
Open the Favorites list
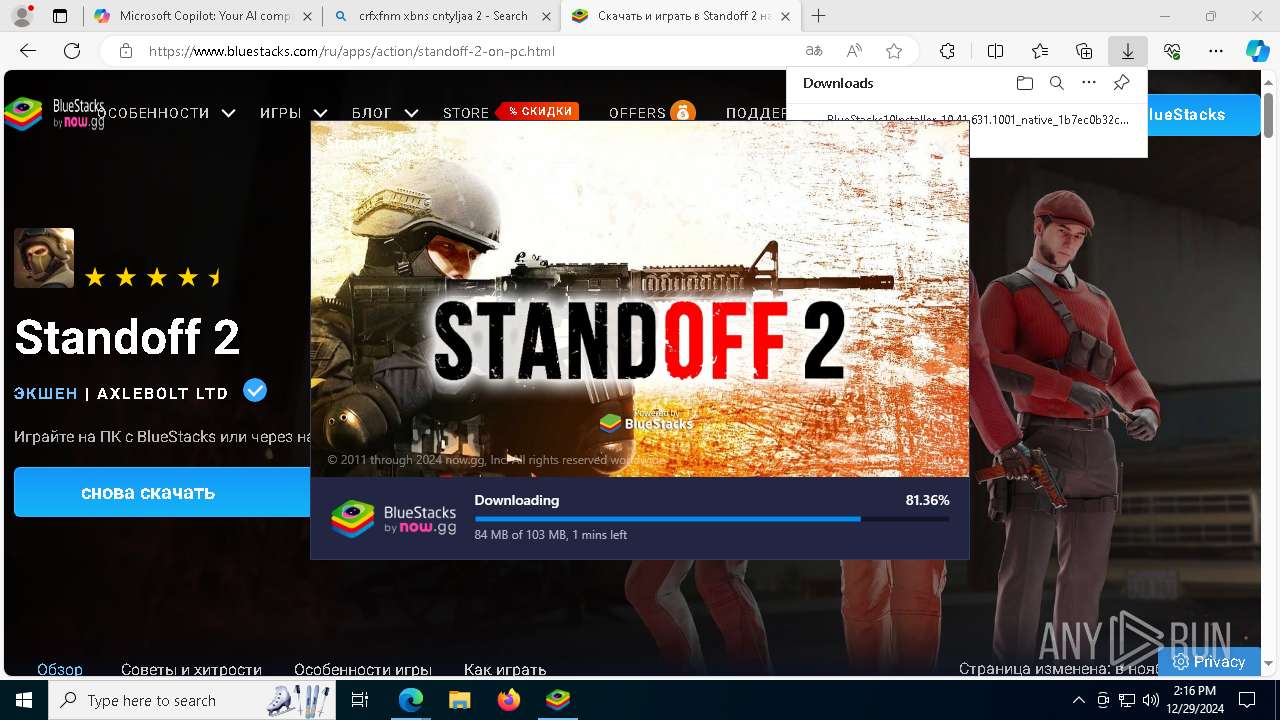click(x=1040, y=51)
